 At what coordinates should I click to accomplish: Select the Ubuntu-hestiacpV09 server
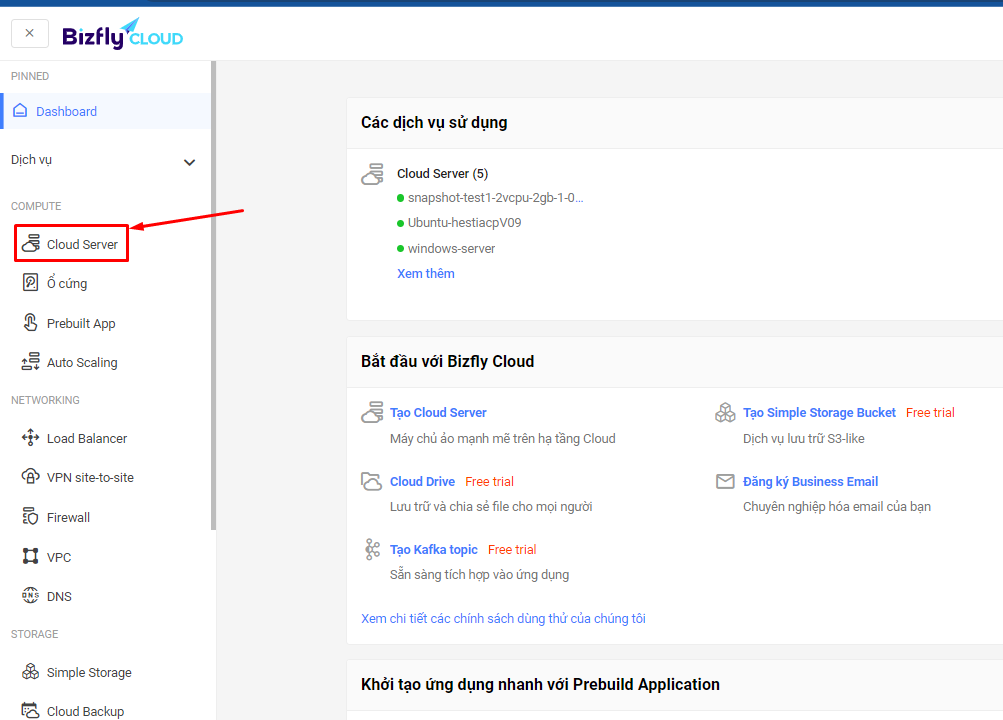464,223
